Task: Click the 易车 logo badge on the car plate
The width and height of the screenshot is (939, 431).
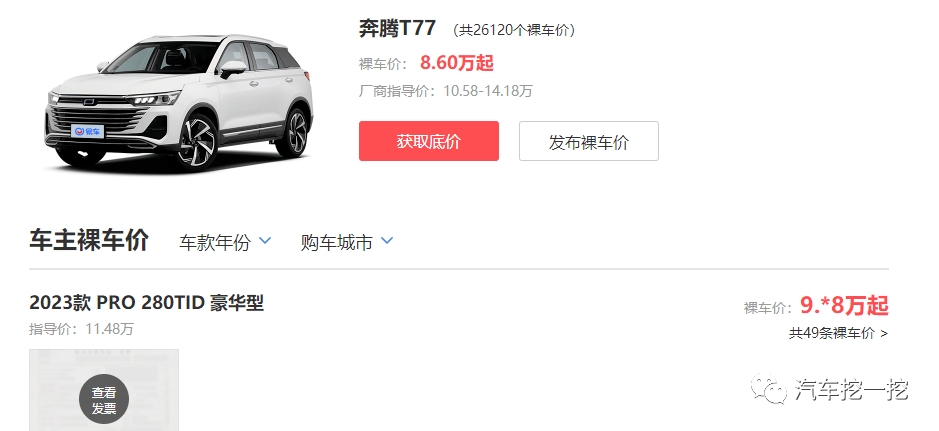Action: click(87, 130)
